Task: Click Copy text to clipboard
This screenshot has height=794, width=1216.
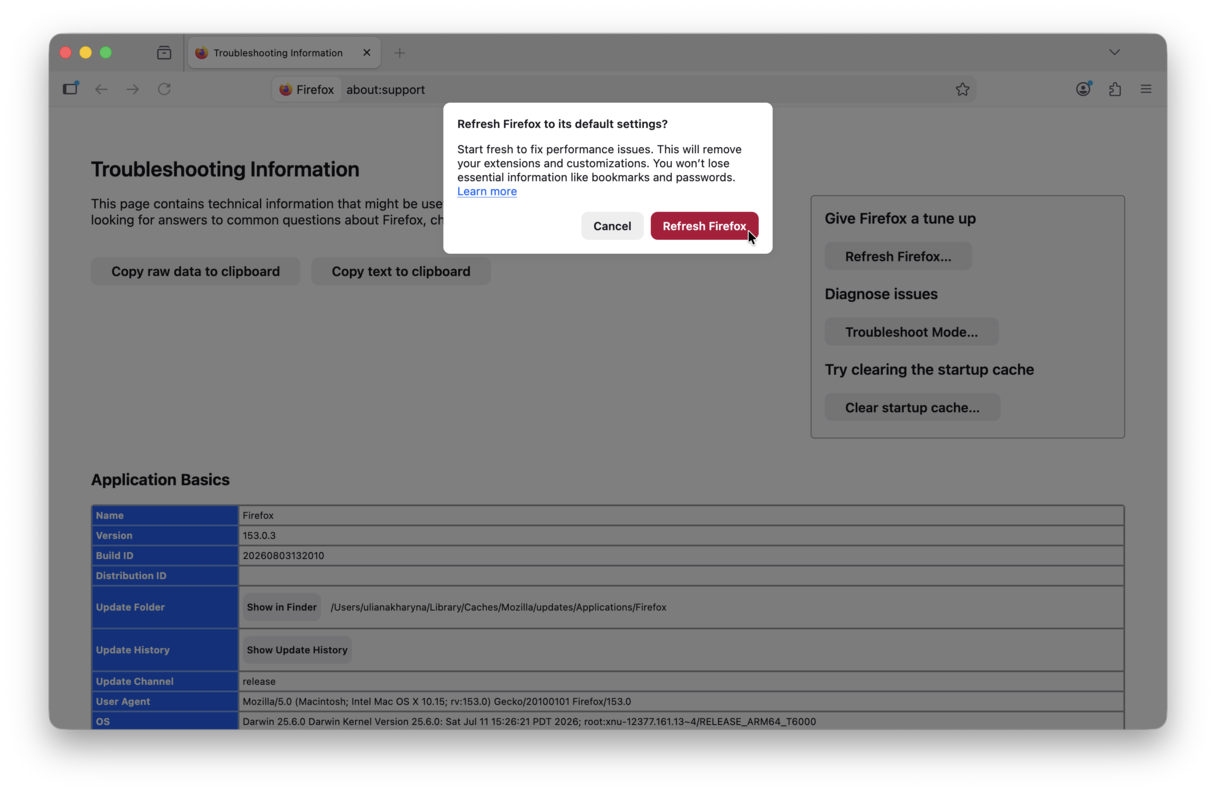Action: (401, 271)
